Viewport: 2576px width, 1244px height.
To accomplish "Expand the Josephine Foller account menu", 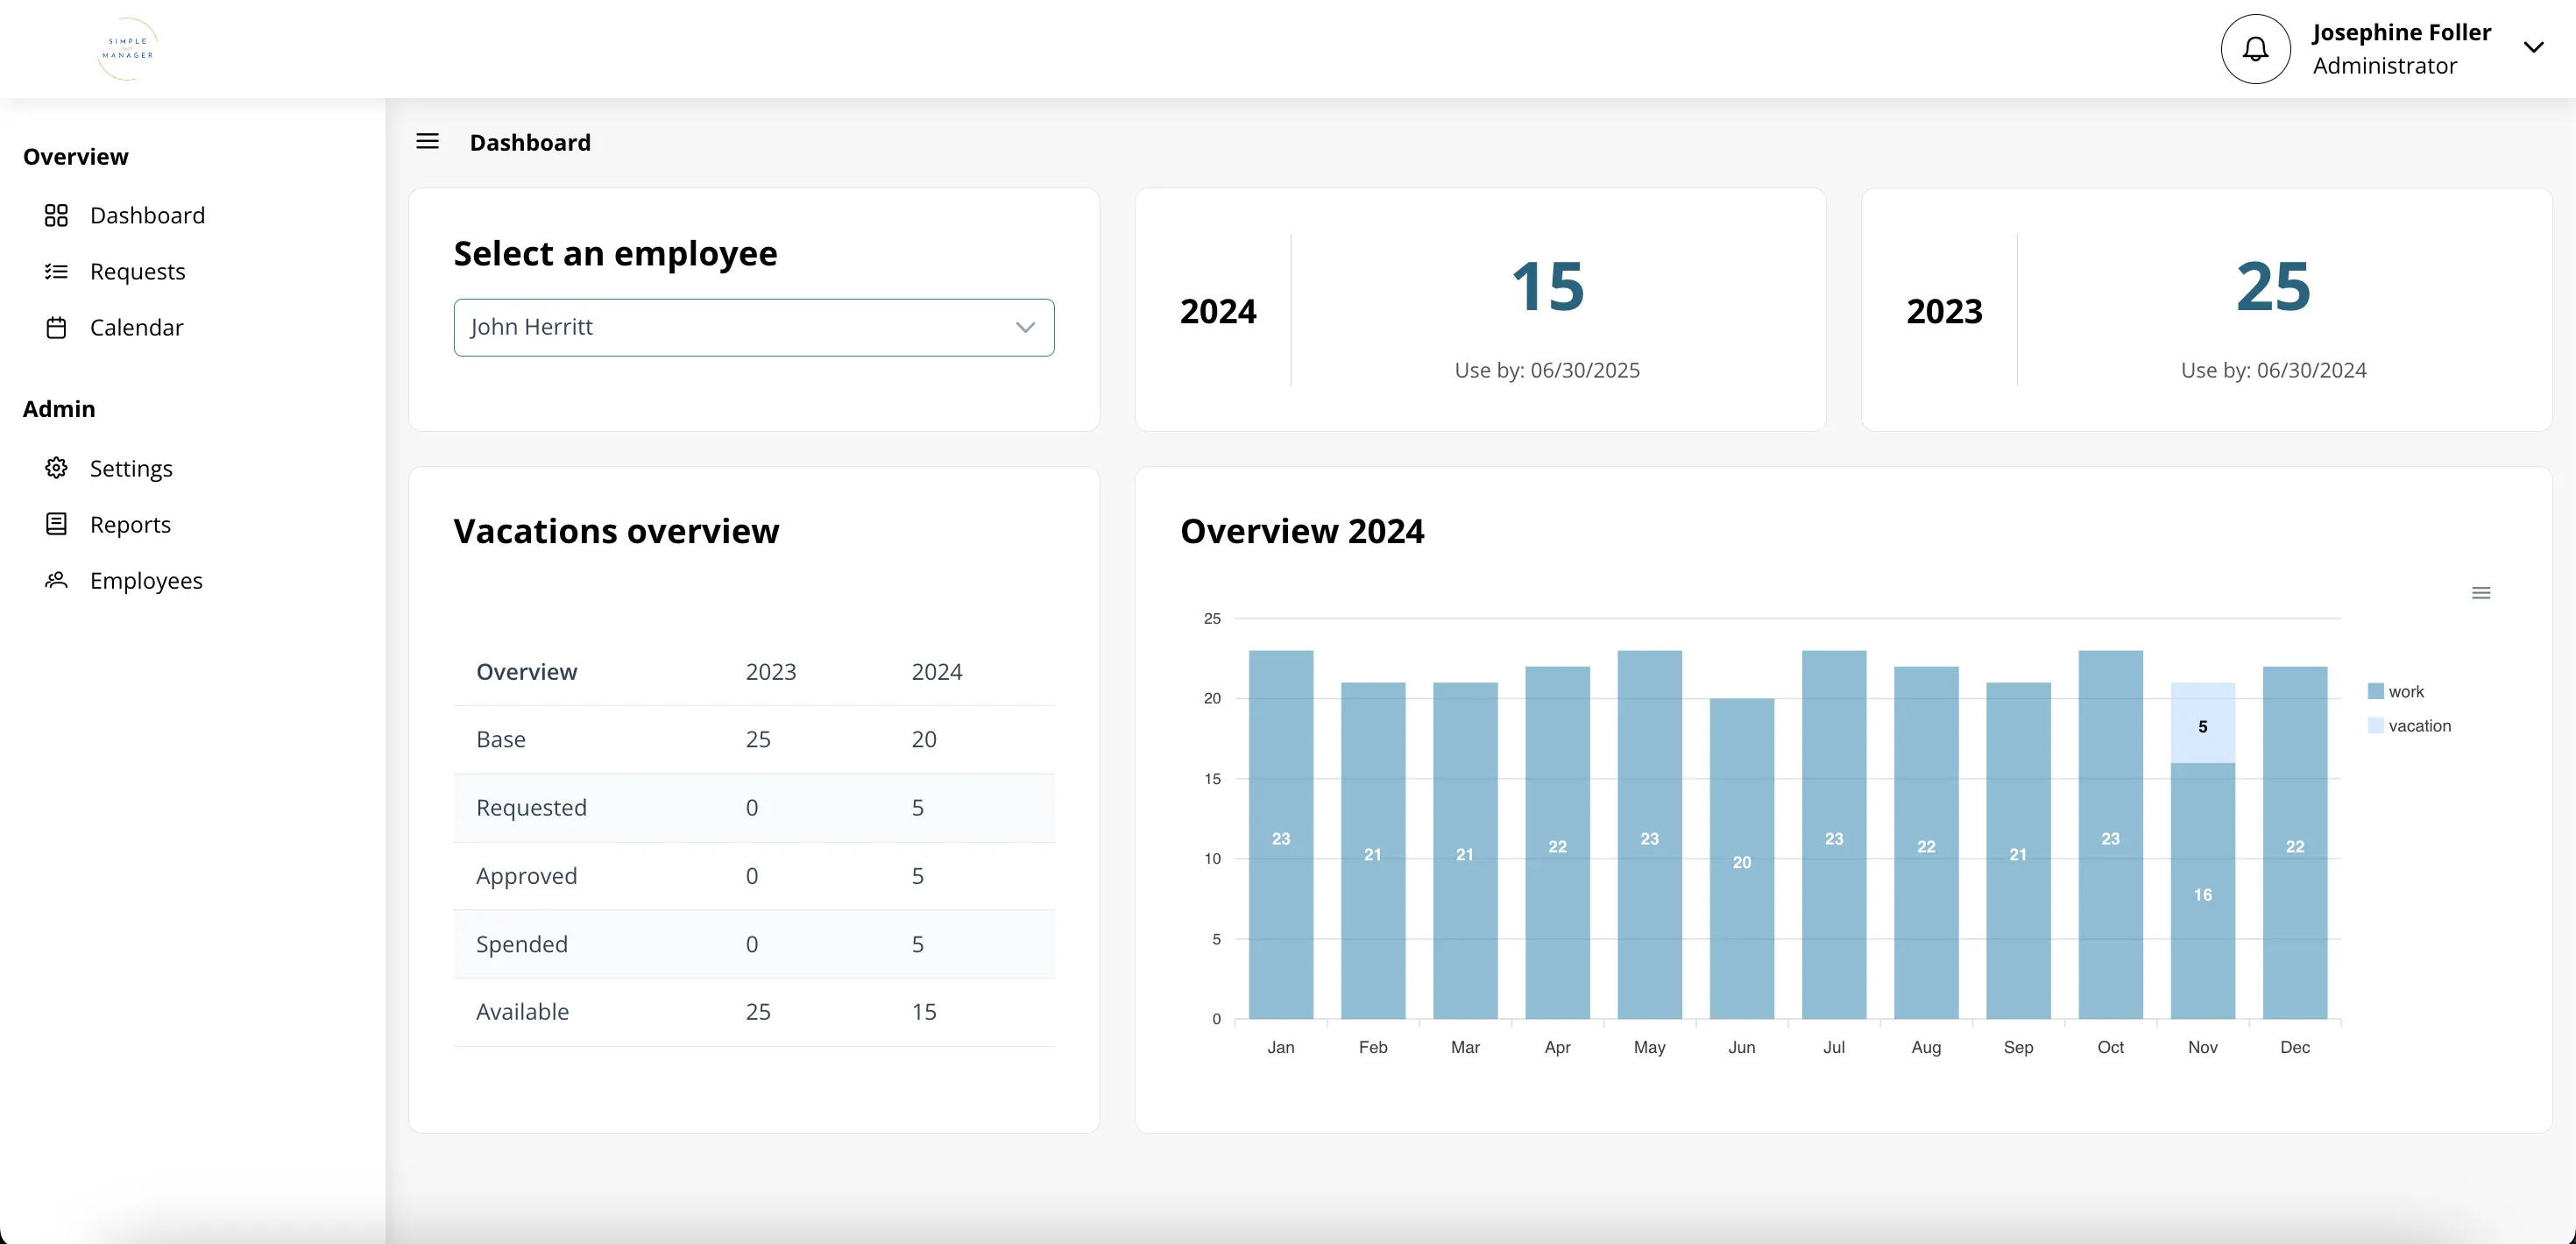I will click(x=2534, y=47).
